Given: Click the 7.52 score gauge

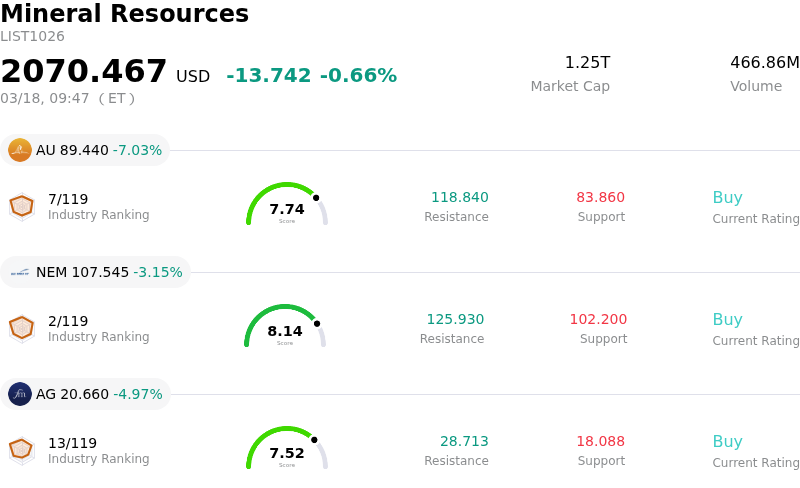Looking at the screenshot, I should [x=287, y=449].
